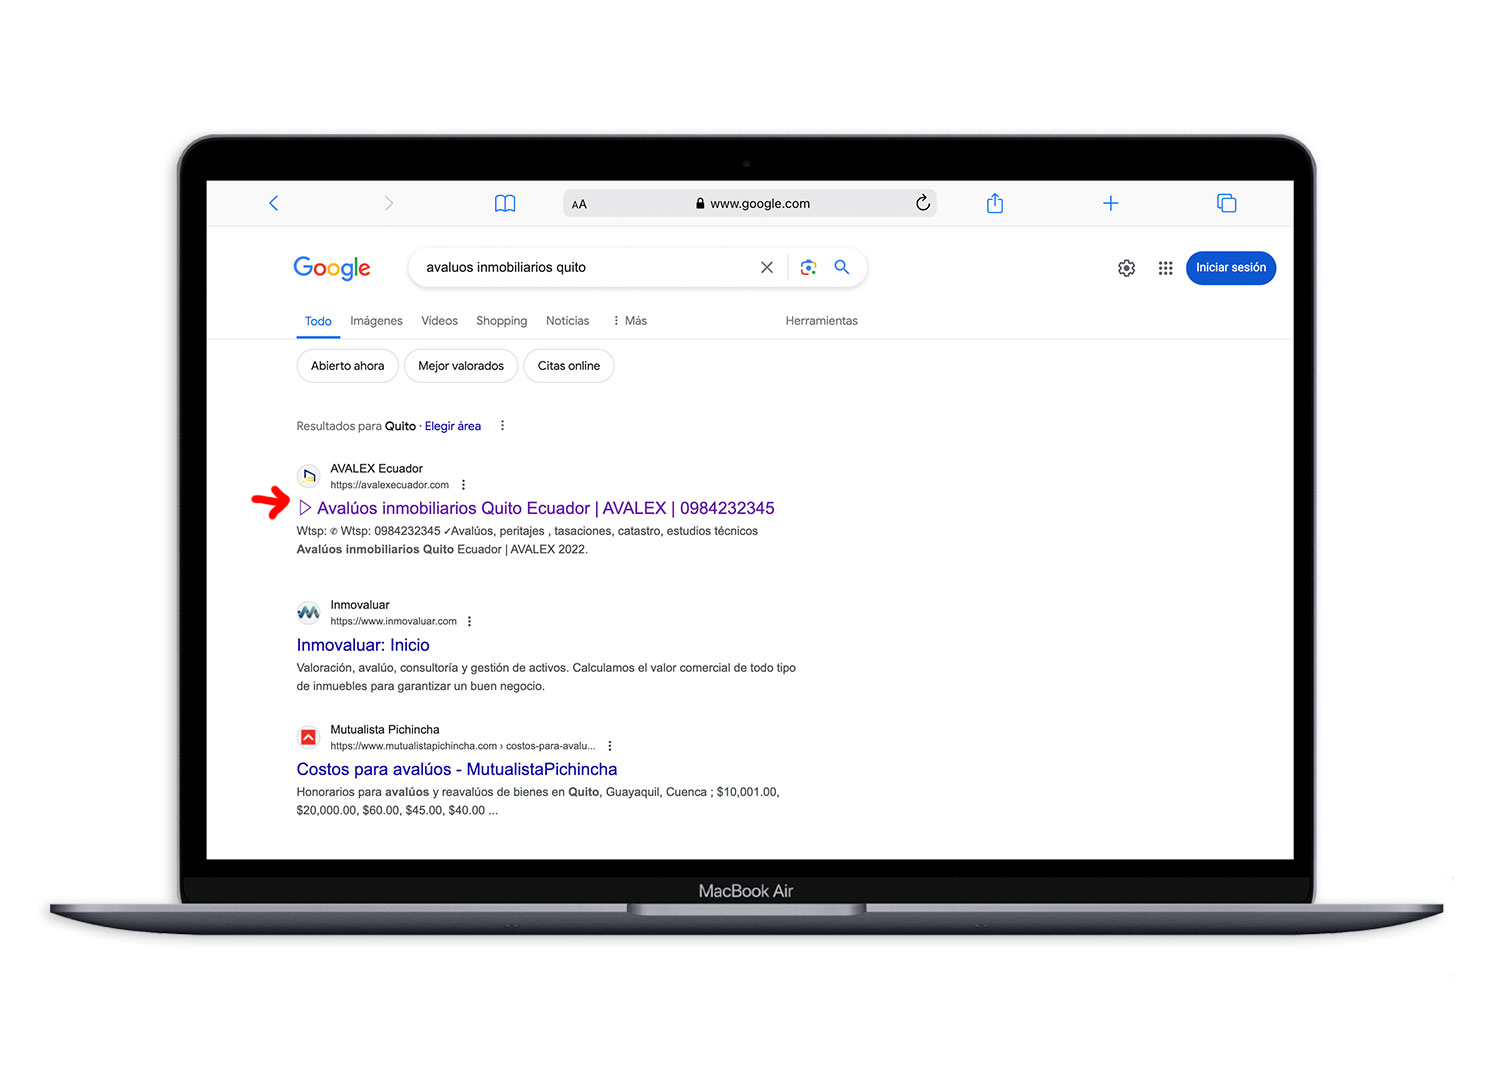Search by image with Google Lens icon
The width and height of the screenshot is (1500, 1083).
pos(808,267)
